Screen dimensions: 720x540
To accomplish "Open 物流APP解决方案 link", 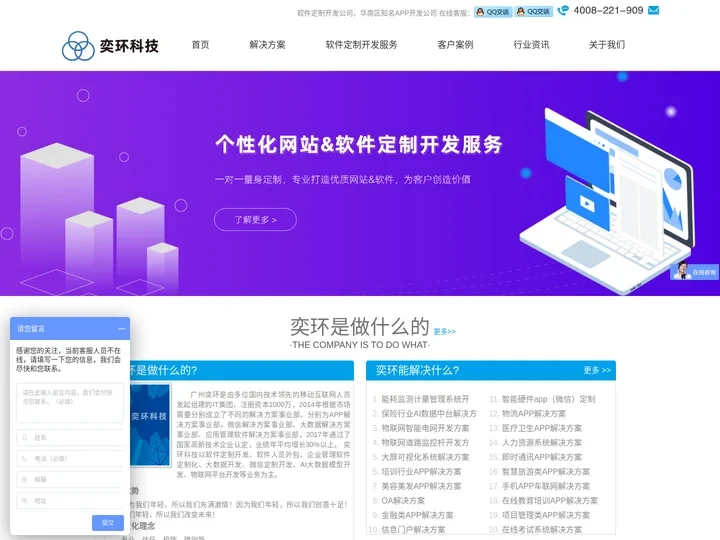I will (x=534, y=414).
